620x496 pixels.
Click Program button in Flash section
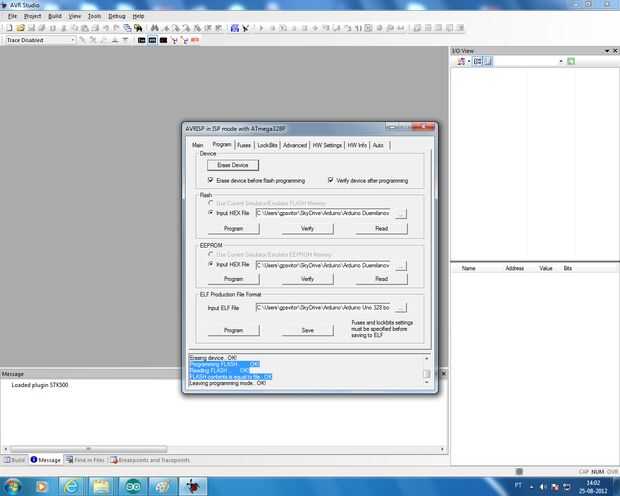233,229
